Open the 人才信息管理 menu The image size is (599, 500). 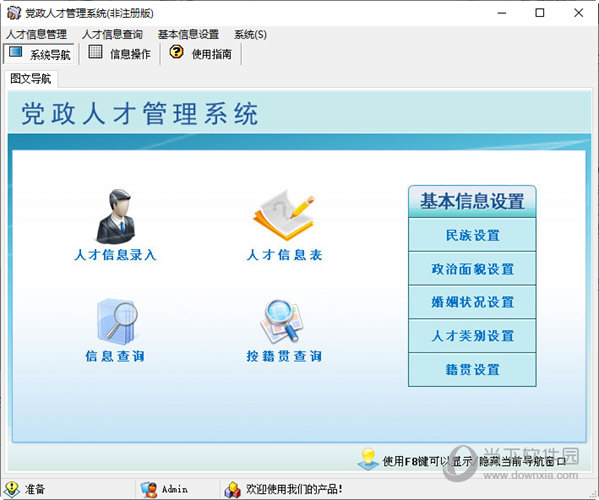point(36,34)
